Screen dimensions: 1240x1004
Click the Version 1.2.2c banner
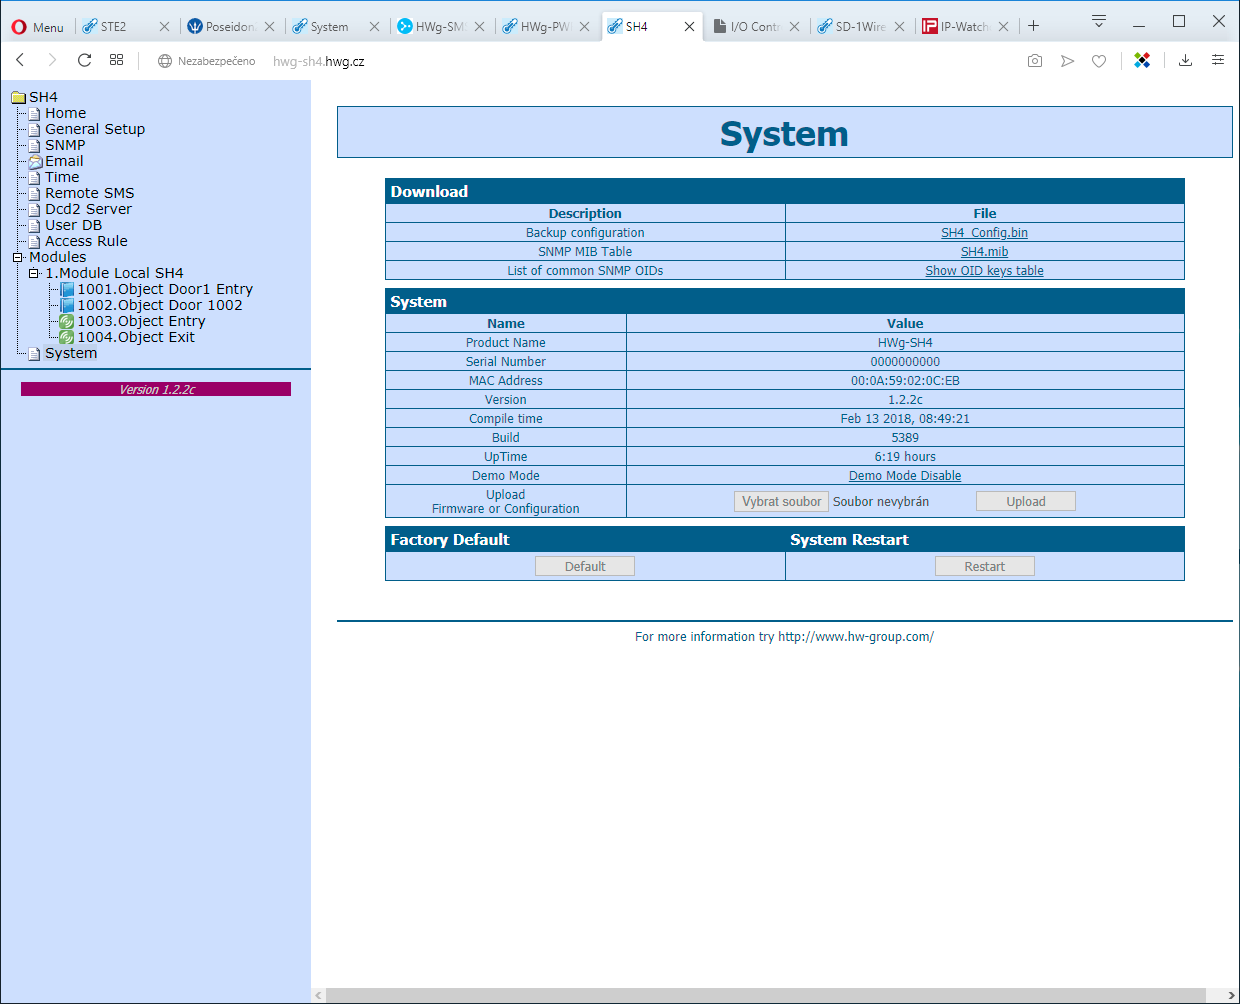point(156,389)
